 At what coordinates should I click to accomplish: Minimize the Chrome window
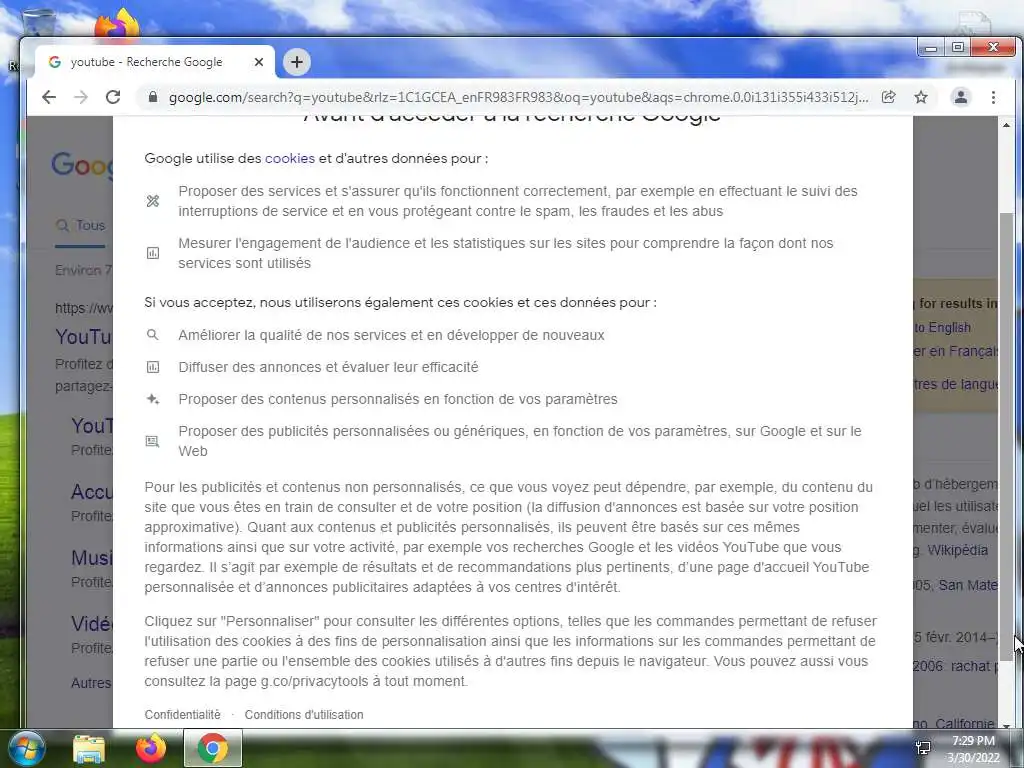click(931, 48)
